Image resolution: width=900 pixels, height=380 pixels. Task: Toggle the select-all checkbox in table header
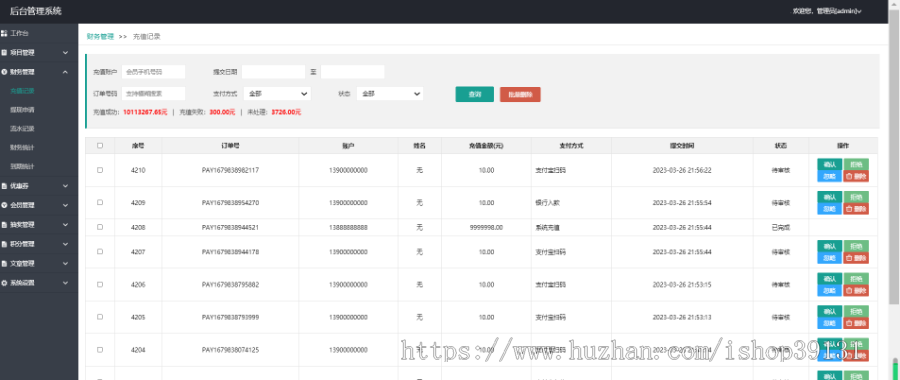[100, 146]
